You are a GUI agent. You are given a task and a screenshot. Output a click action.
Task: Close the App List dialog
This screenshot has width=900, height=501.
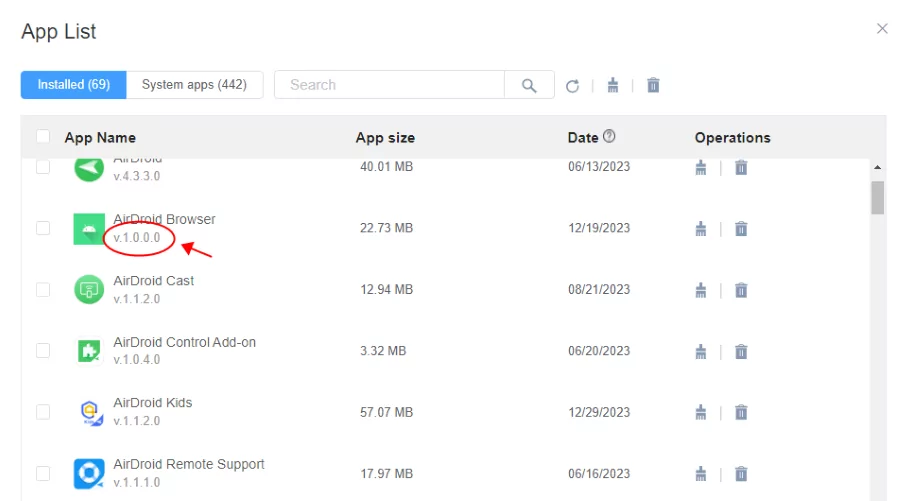pyautogui.click(x=882, y=29)
